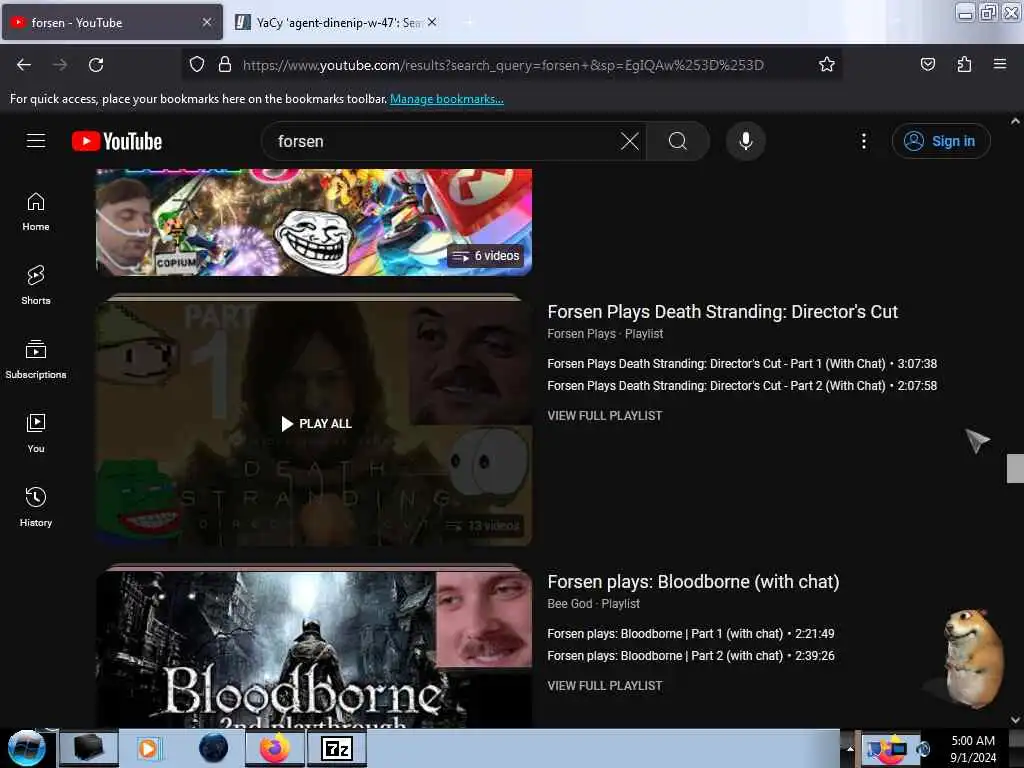Open YouTube settings three-dot menu
1024x768 pixels.
click(x=863, y=141)
